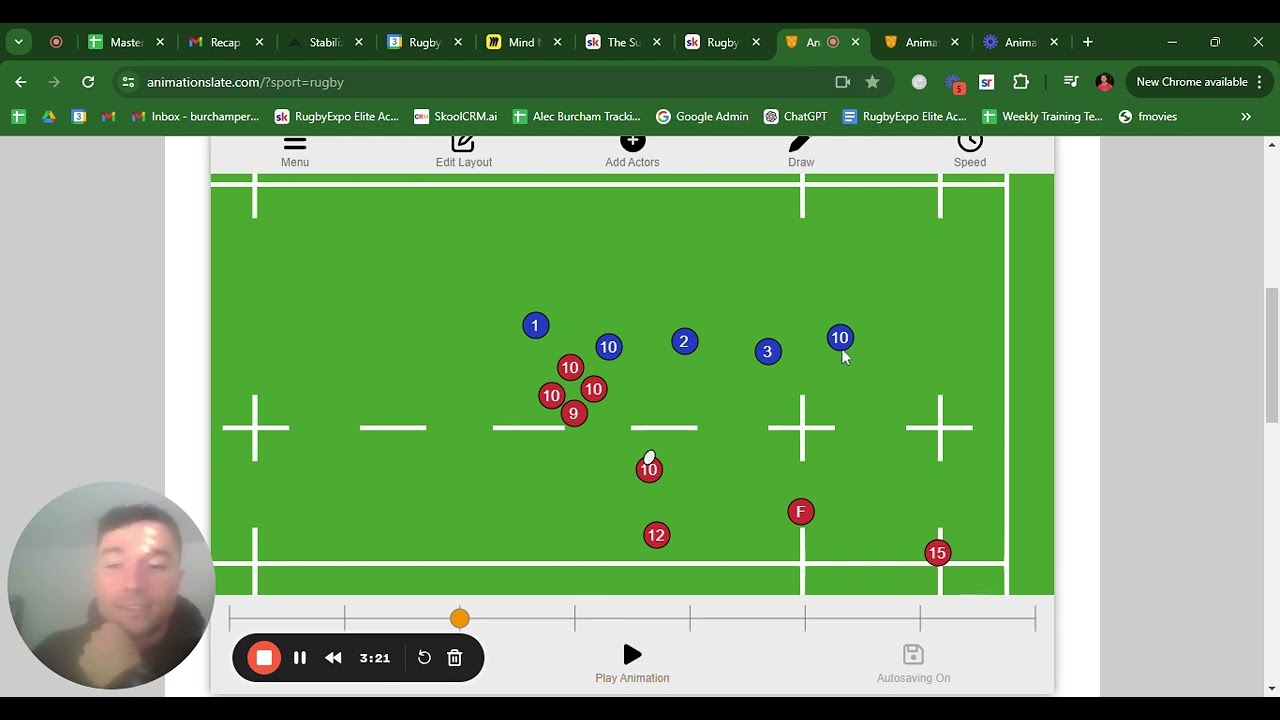Expand hidden bookmarks chevron
The width and height of the screenshot is (1280, 720).
pos(1246,117)
